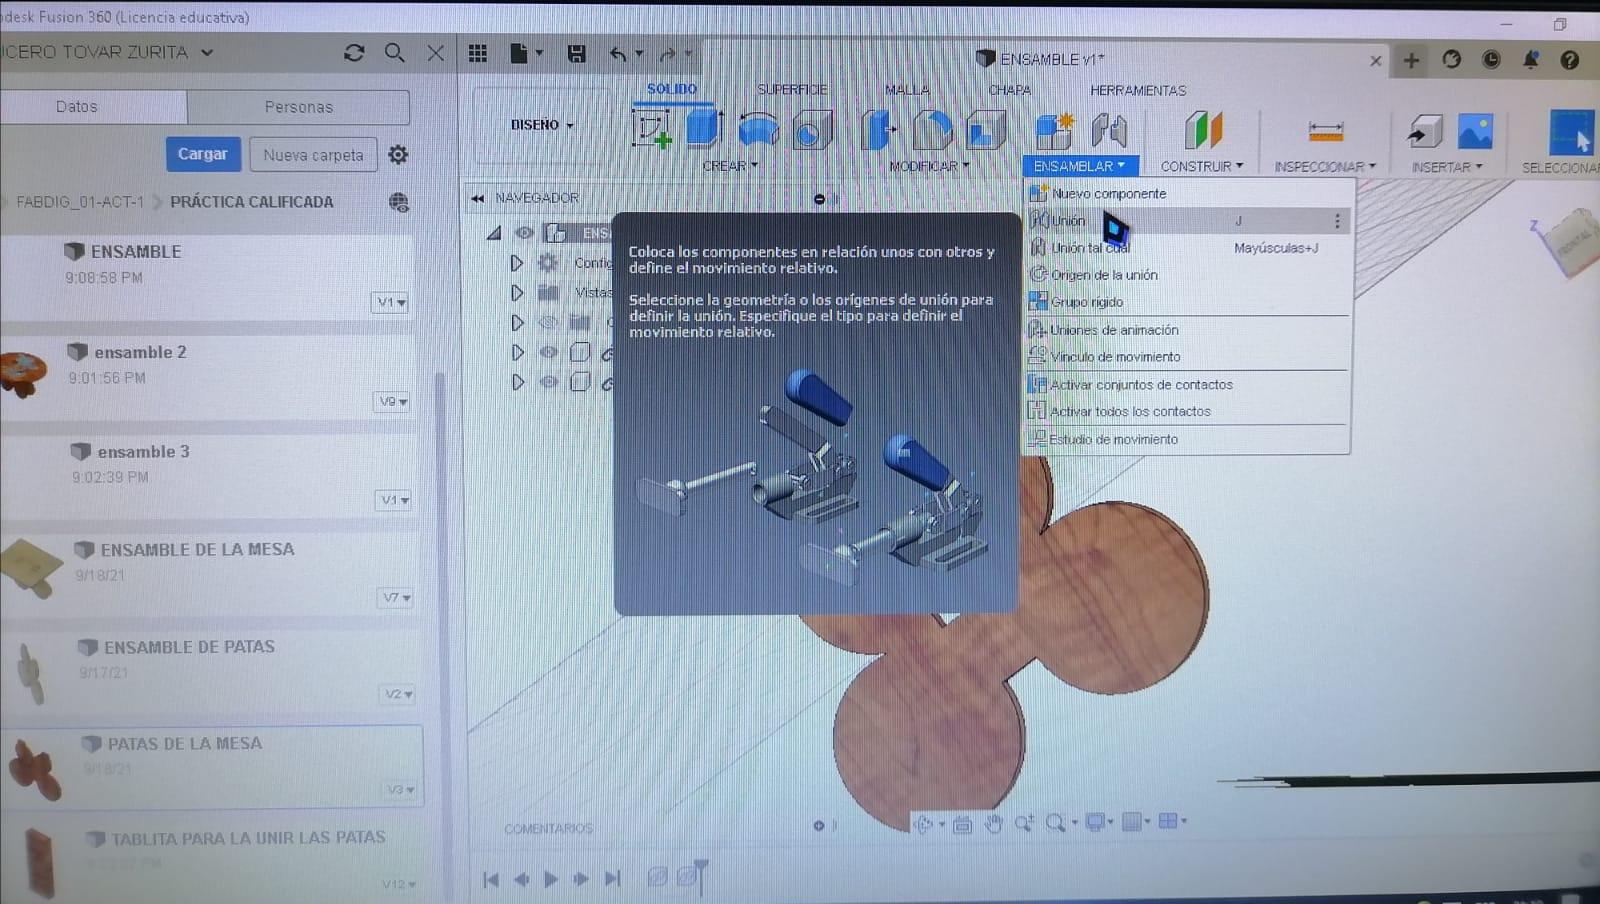The height and width of the screenshot is (904, 1600).
Task: Click the search icon in data panel
Action: pos(395,53)
